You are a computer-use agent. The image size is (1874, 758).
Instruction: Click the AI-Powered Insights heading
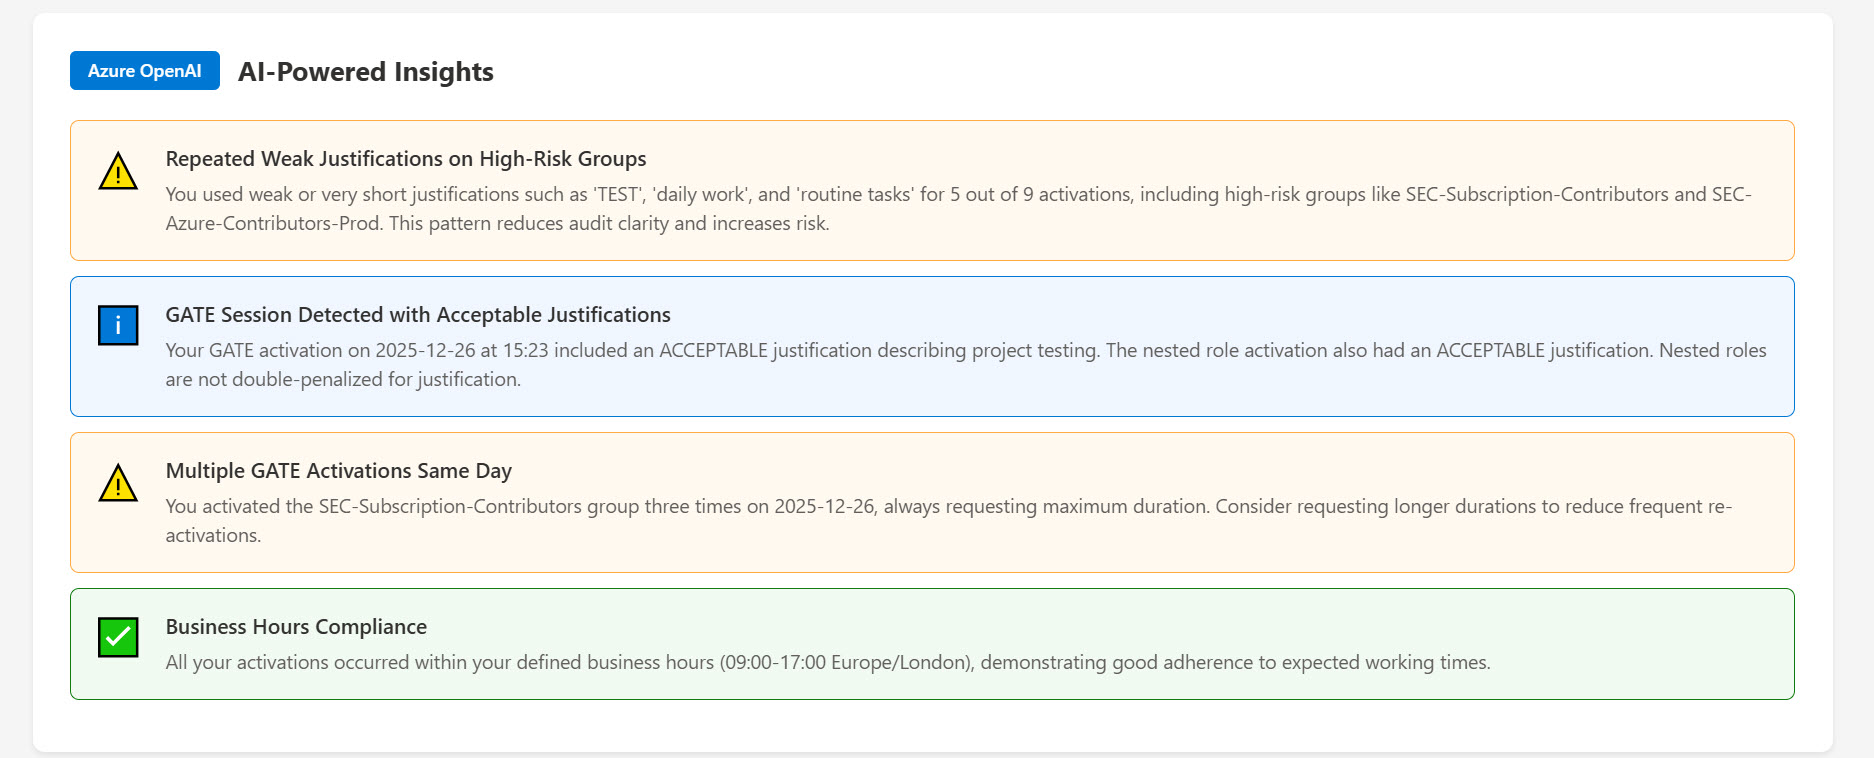pyautogui.click(x=365, y=72)
